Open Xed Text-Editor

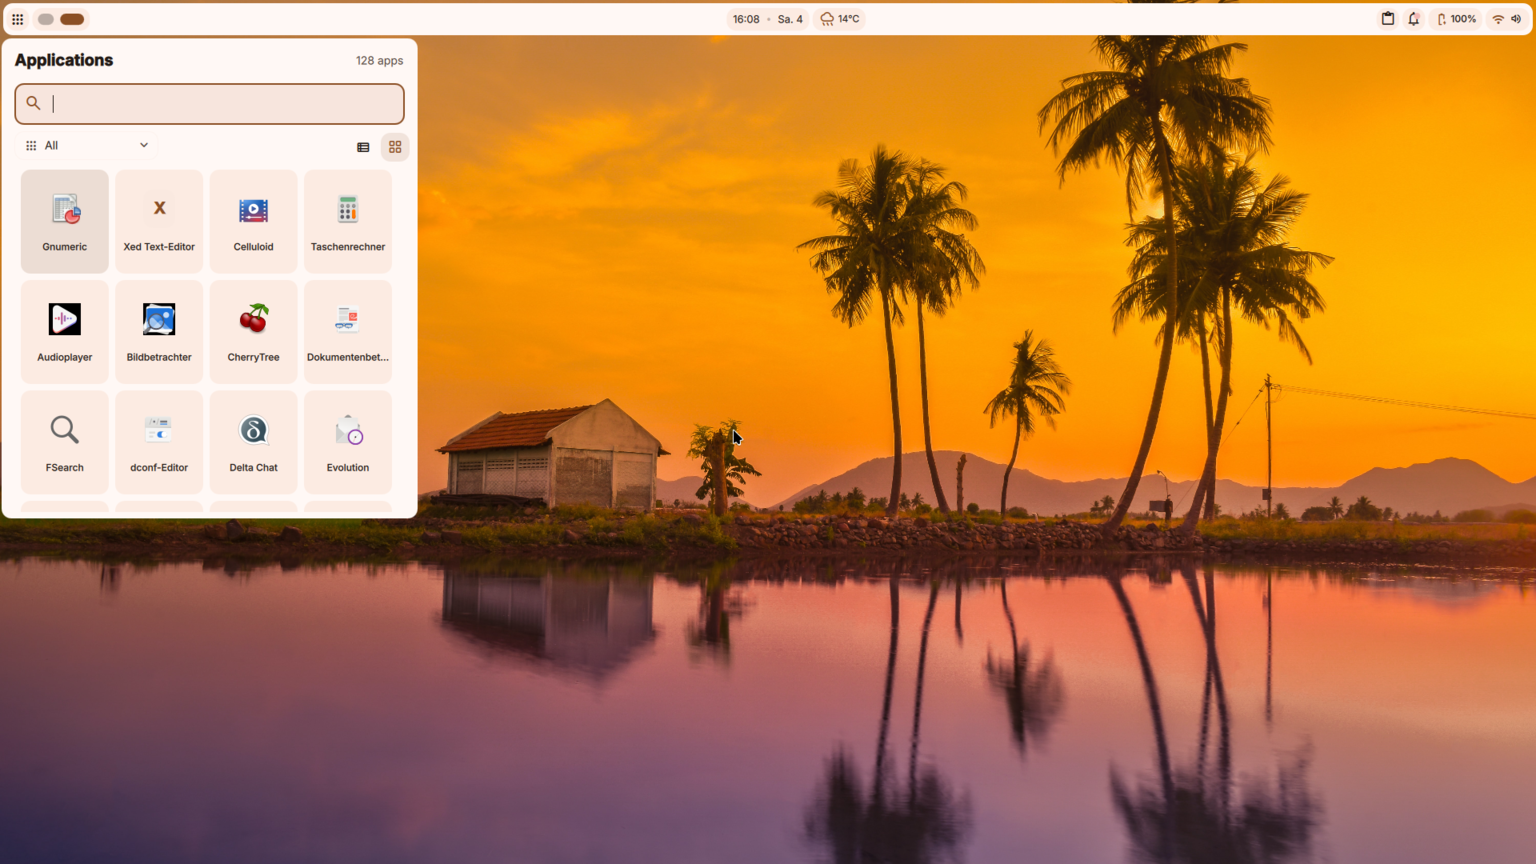coord(159,221)
